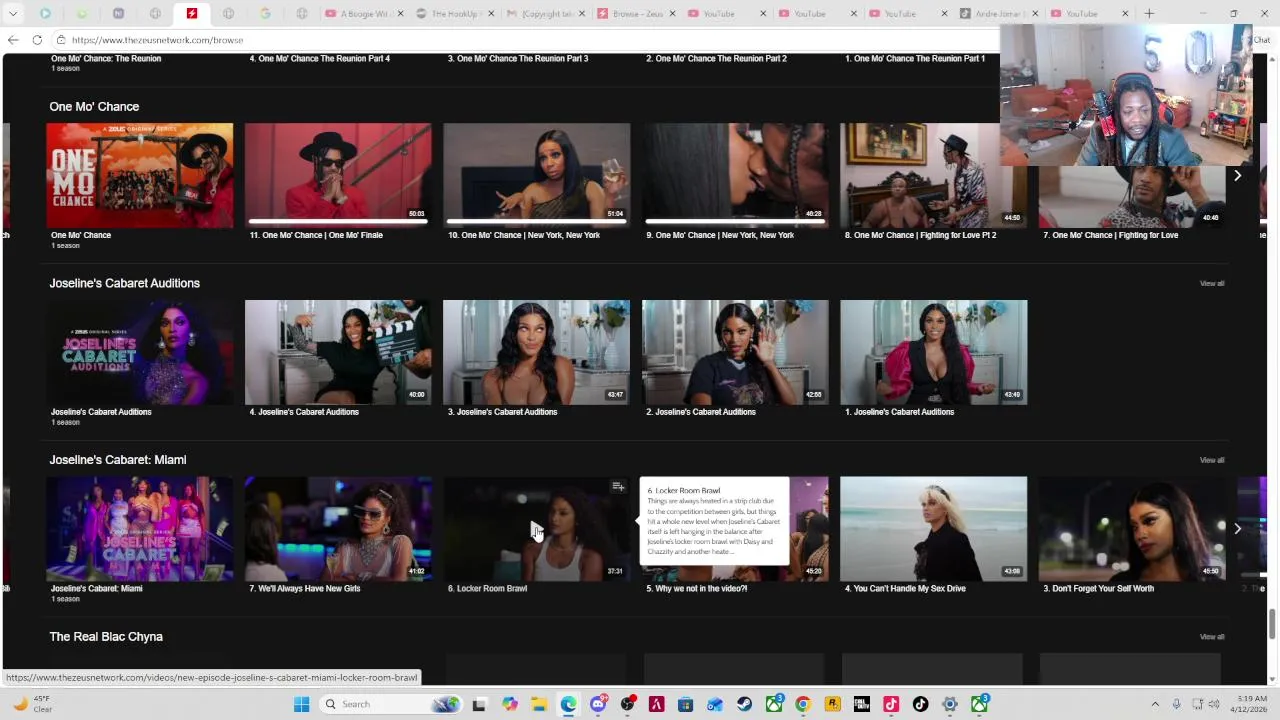Open a new browser tab with the plus icon

(x=1149, y=13)
